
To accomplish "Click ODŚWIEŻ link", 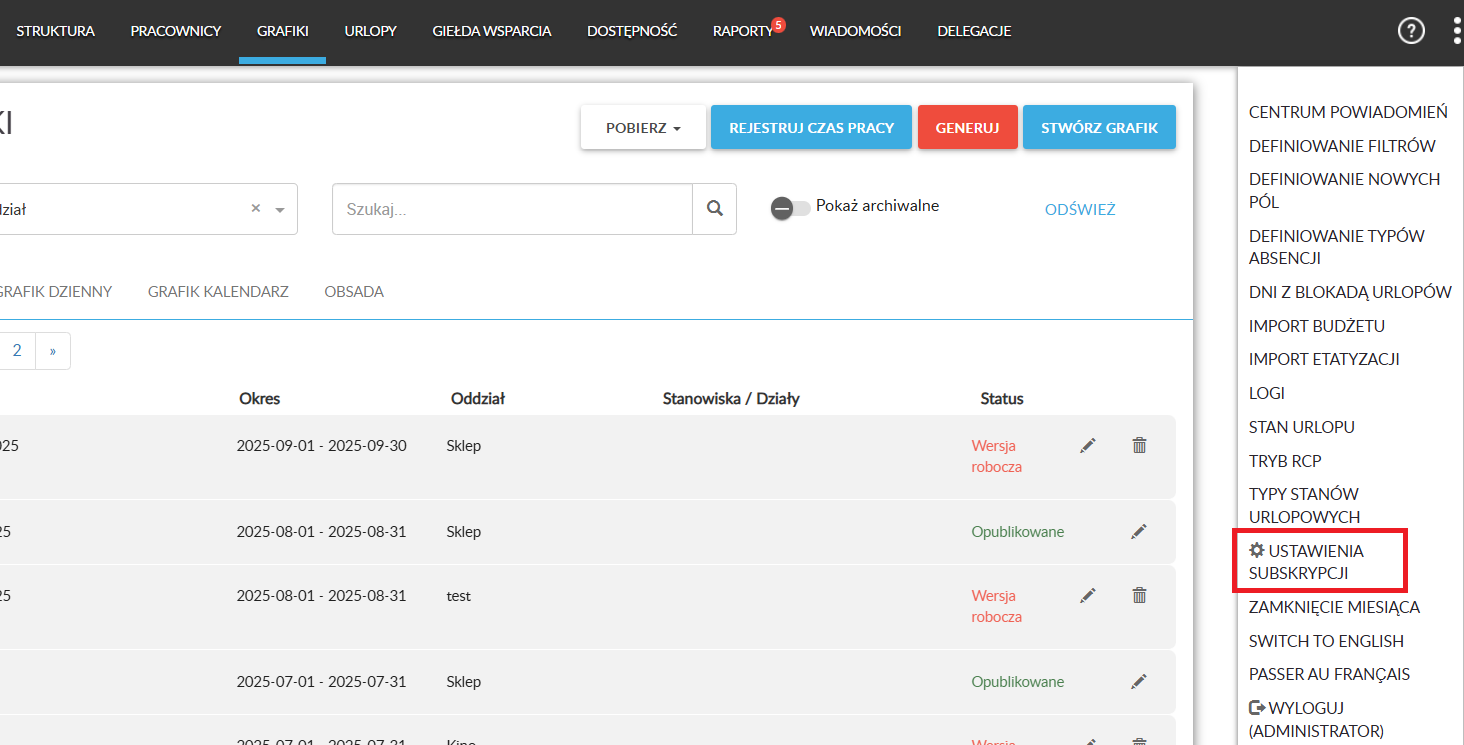I will coord(1080,209).
